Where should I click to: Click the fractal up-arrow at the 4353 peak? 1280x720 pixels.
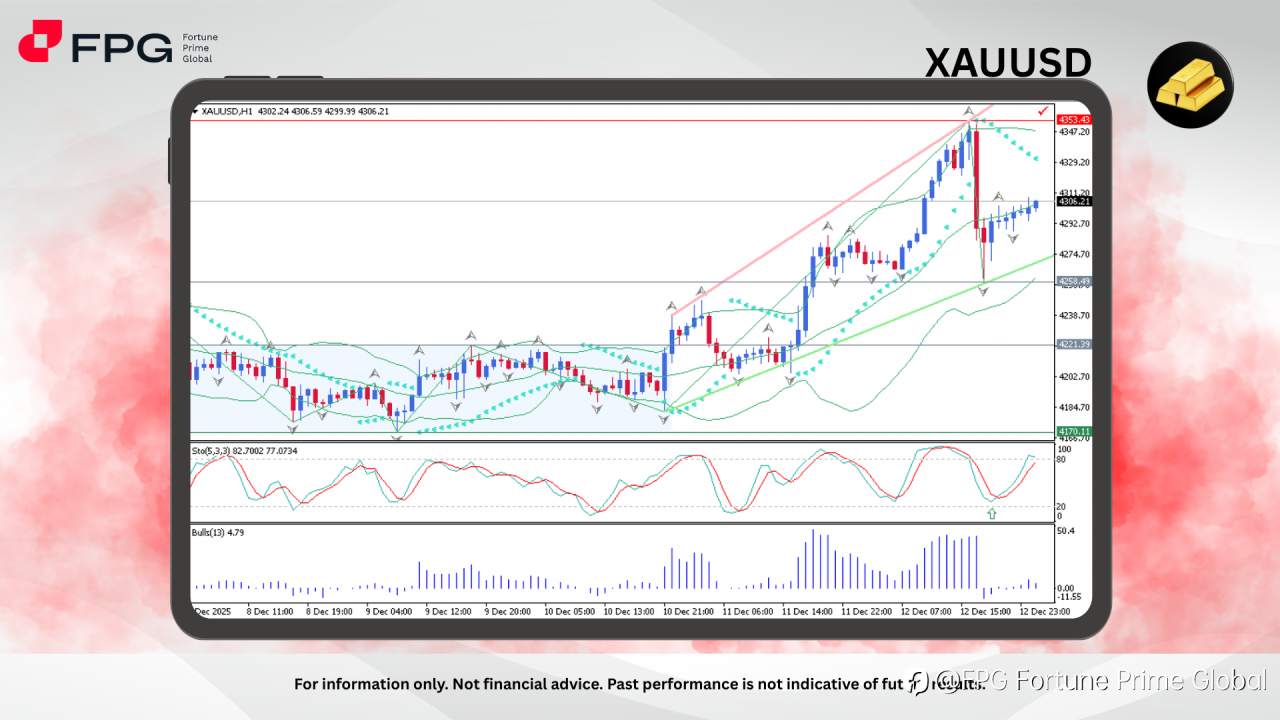pyautogui.click(x=969, y=110)
